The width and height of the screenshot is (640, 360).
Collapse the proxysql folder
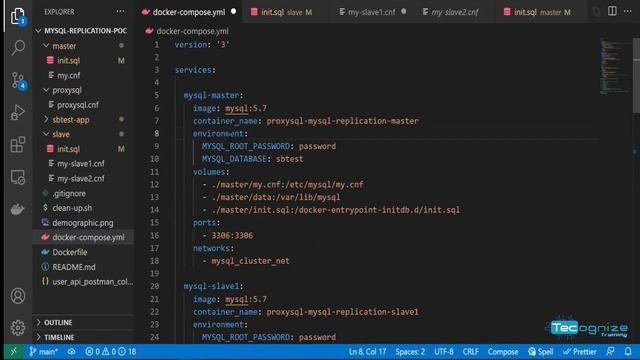(84, 90)
